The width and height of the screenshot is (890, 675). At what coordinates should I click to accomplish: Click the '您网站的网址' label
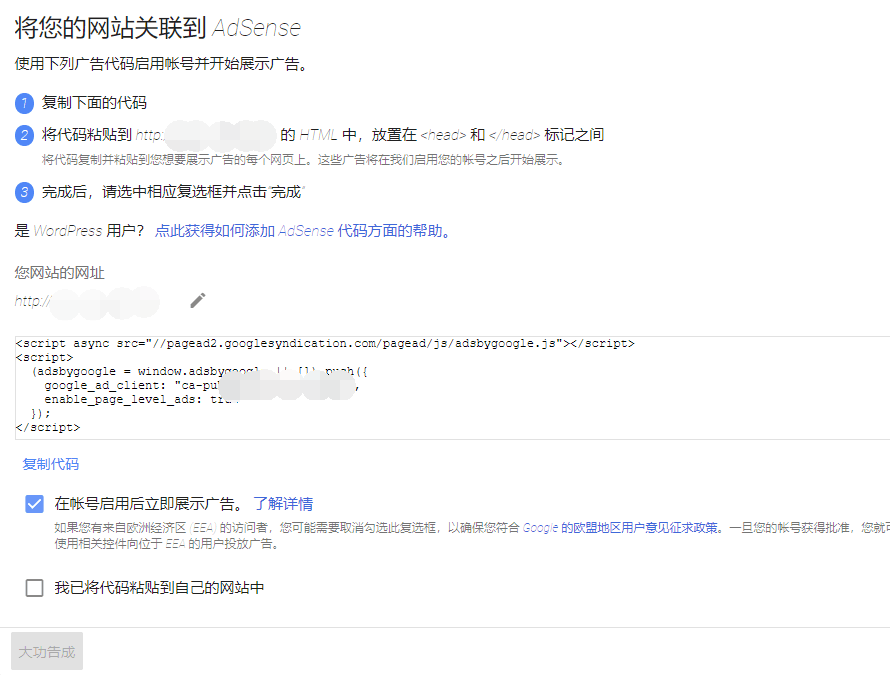(60, 273)
